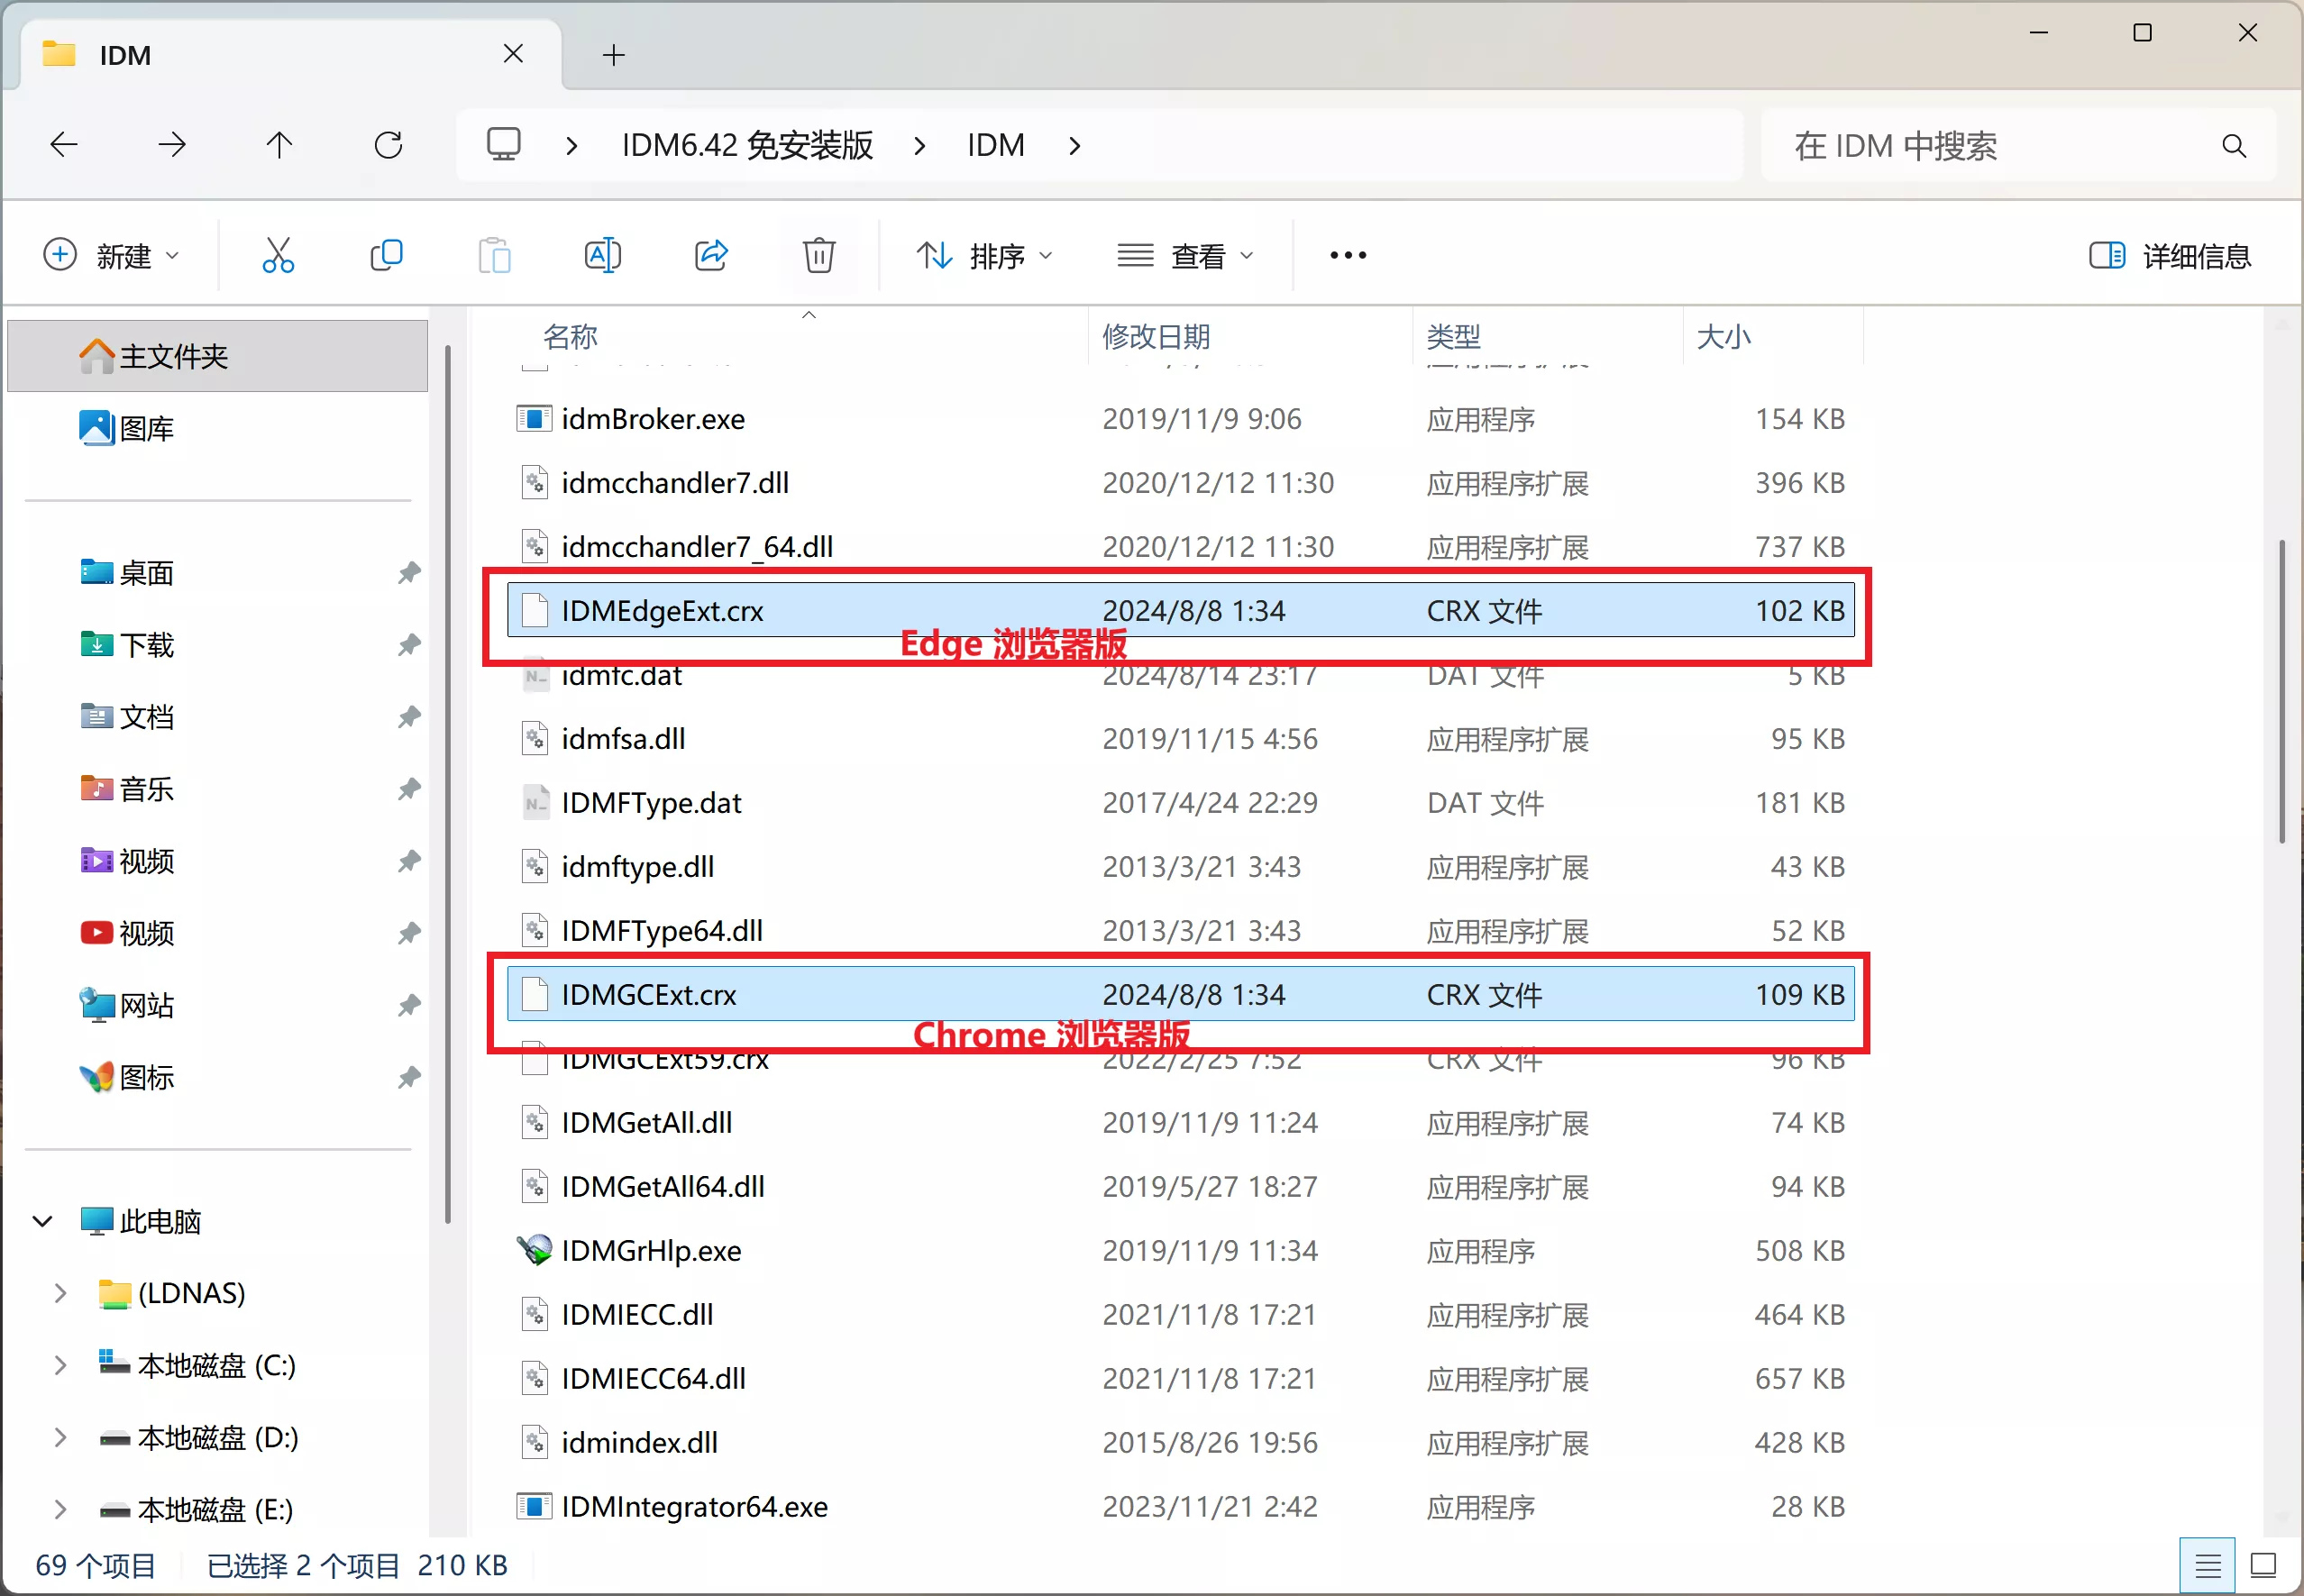The width and height of the screenshot is (2304, 1596).
Task: Toggle the 详细信息 details pane
Action: (x=2168, y=255)
